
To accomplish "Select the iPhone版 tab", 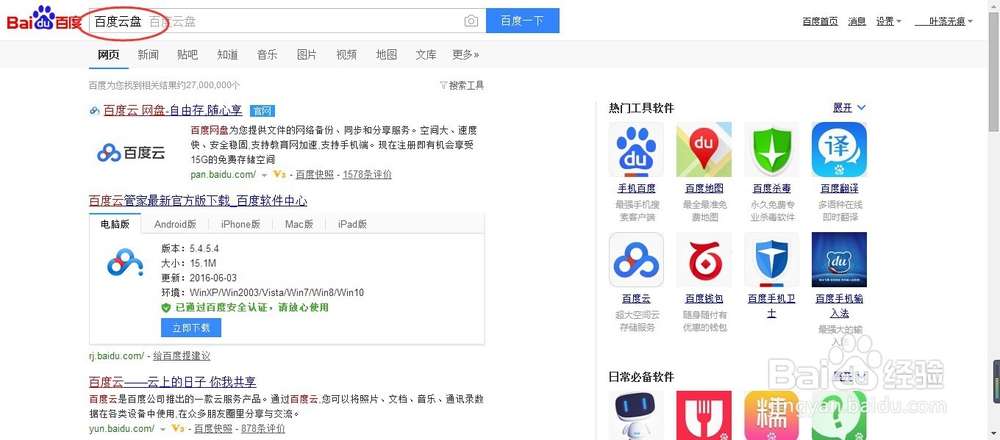I will click(241, 224).
